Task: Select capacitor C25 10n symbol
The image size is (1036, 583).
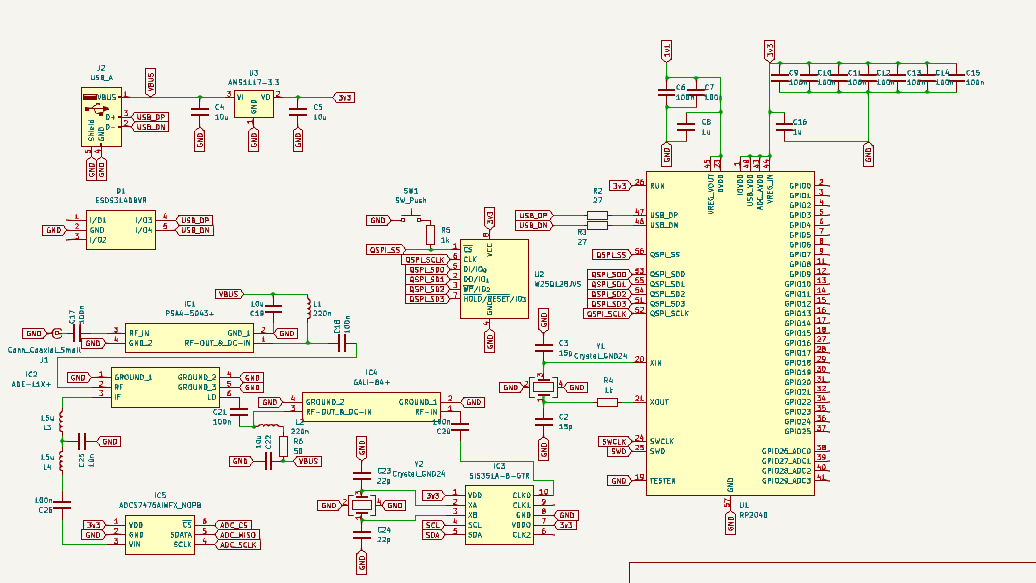Action: [x=81, y=442]
